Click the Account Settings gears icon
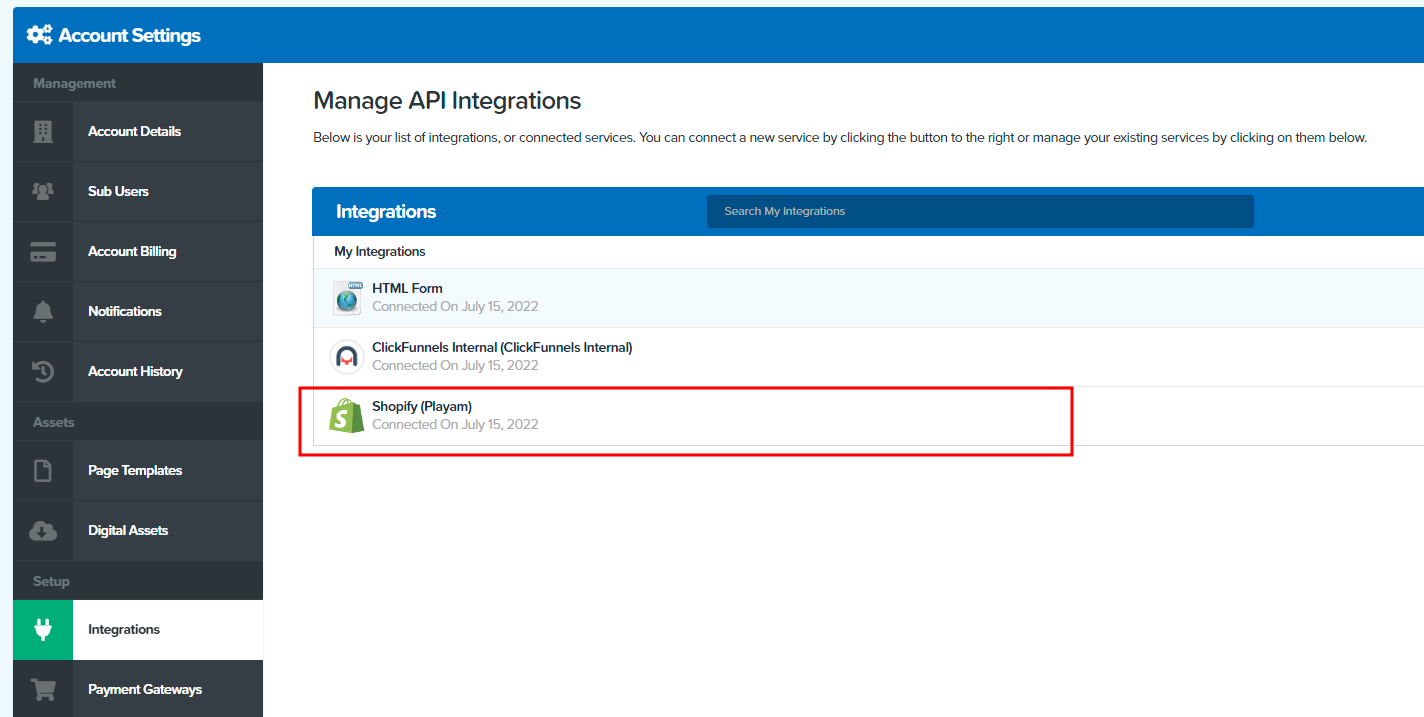 coord(39,35)
